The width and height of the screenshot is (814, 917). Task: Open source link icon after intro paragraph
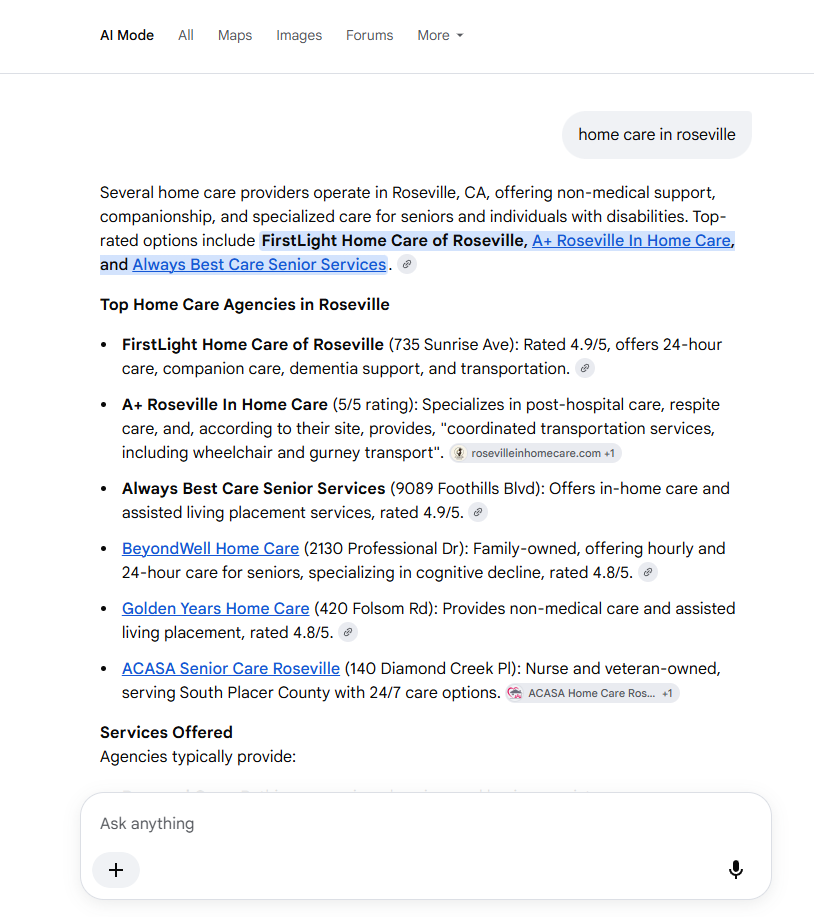click(407, 264)
